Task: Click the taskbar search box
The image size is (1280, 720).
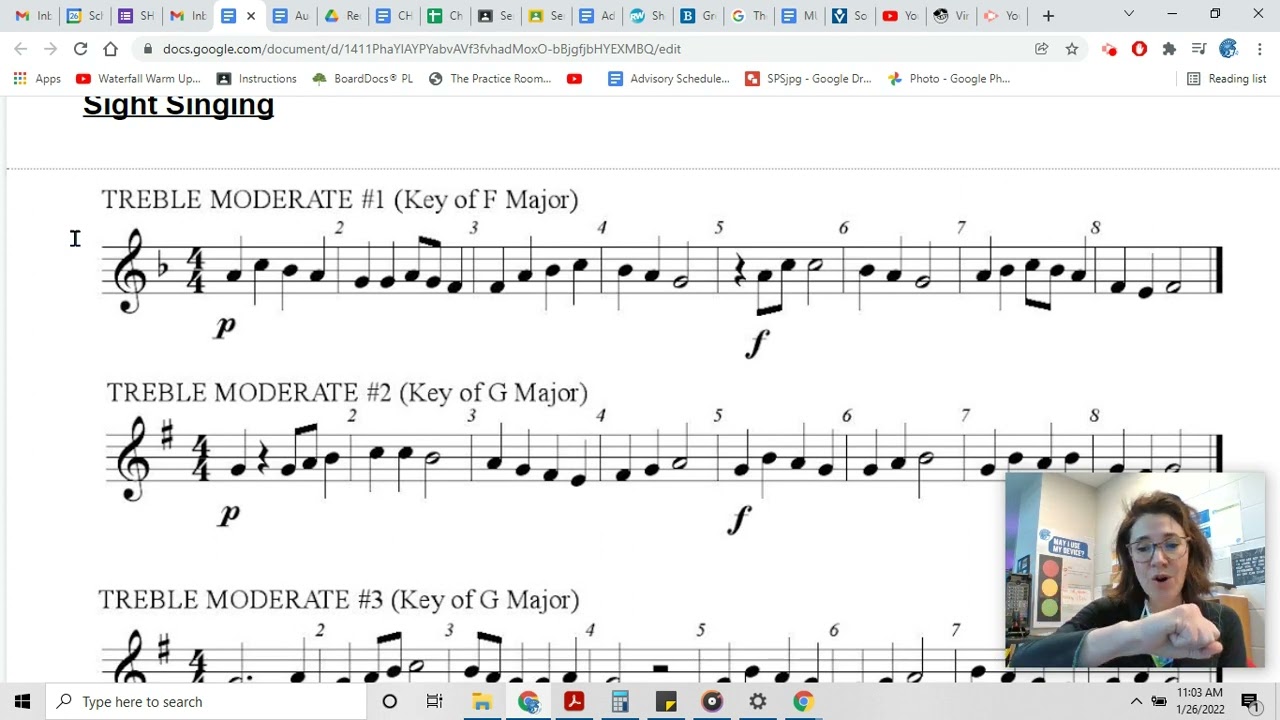Action: pos(206,701)
